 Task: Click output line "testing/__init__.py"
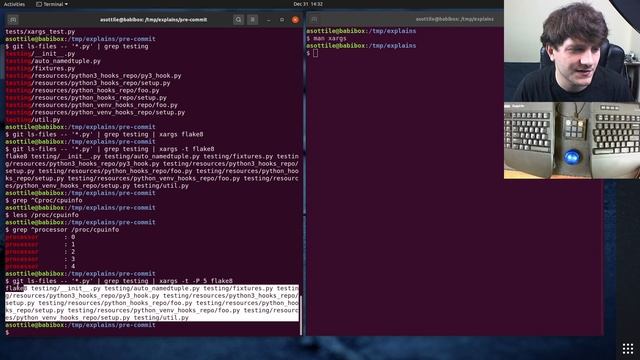pos(40,53)
